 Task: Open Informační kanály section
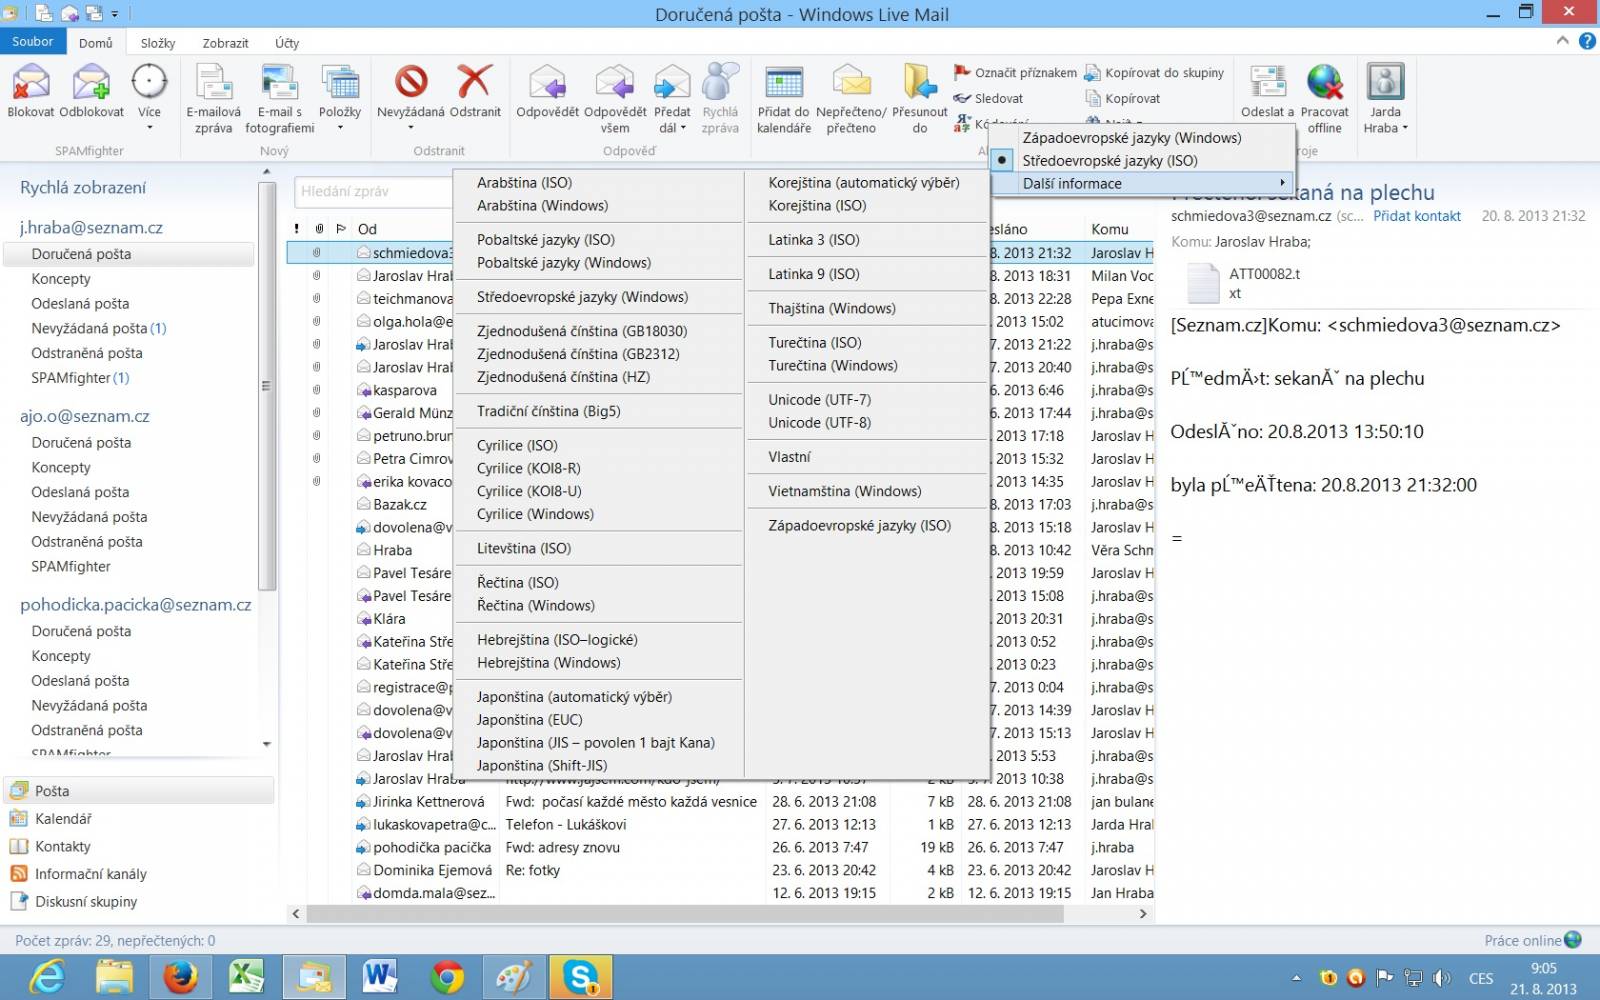pyautogui.click(x=90, y=873)
